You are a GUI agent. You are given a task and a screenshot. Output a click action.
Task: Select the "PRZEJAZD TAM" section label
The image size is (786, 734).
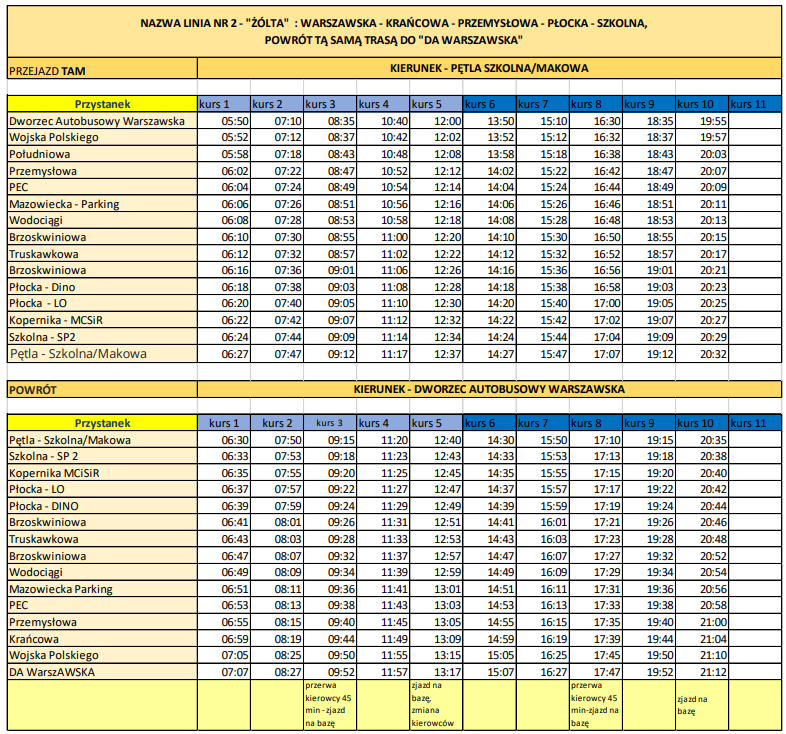tap(47, 71)
